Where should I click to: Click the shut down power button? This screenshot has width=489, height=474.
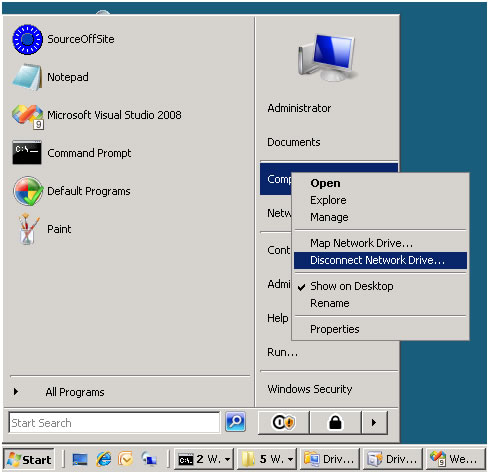tap(283, 423)
